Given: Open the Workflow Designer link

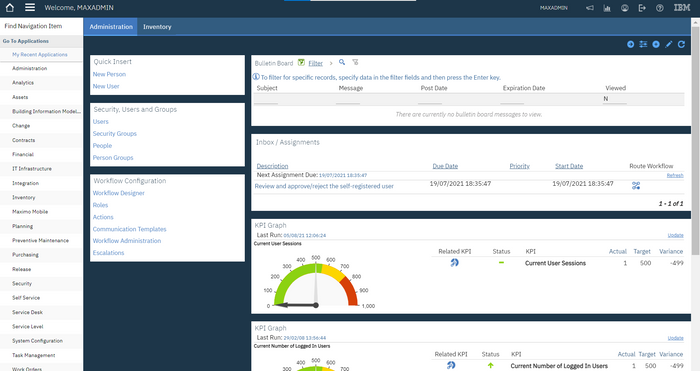Looking at the screenshot, I should pyautogui.click(x=119, y=193).
